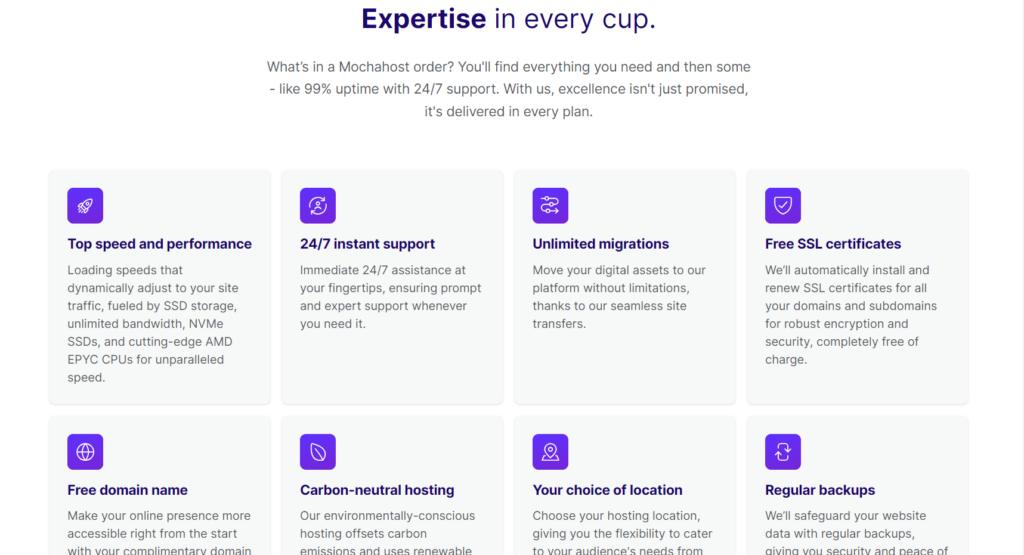The width and height of the screenshot is (1024, 555).
Task: Choose the Regular backups heading
Action: tap(820, 490)
